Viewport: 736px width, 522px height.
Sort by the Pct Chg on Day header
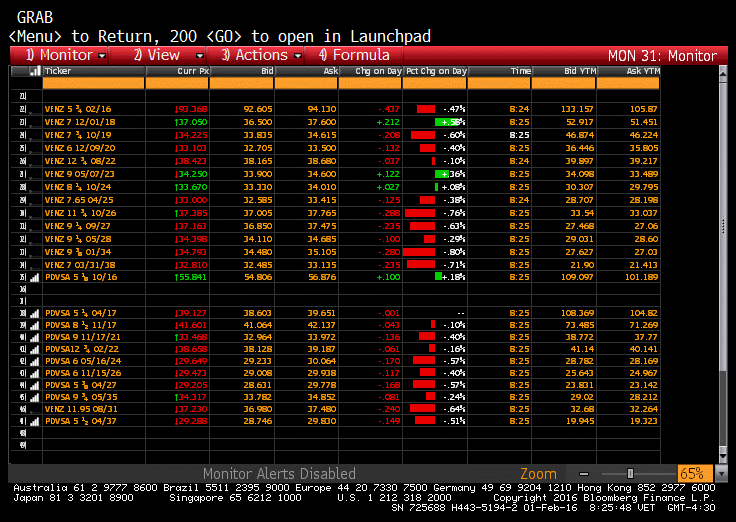coord(435,71)
